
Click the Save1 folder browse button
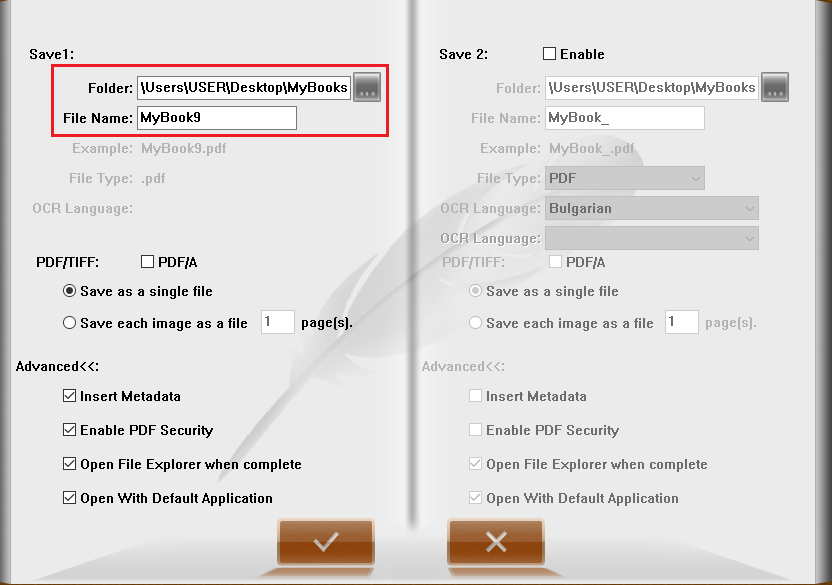coord(367,87)
